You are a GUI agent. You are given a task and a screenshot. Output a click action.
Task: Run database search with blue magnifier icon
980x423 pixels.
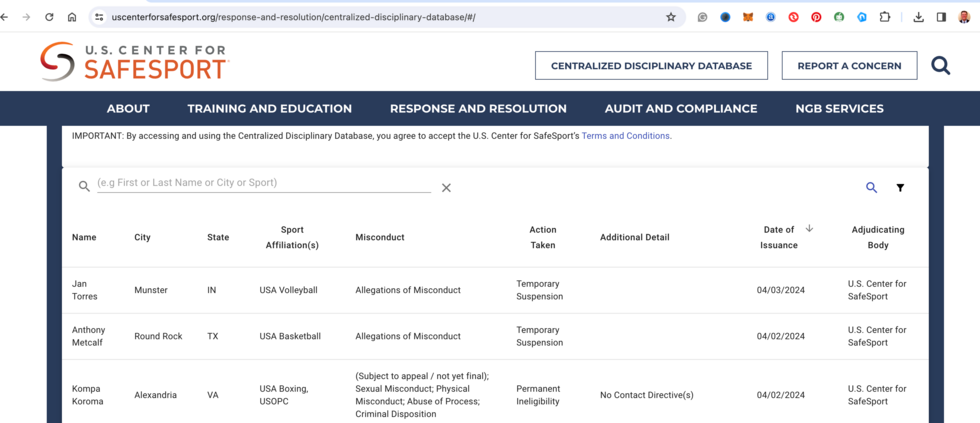click(x=871, y=187)
